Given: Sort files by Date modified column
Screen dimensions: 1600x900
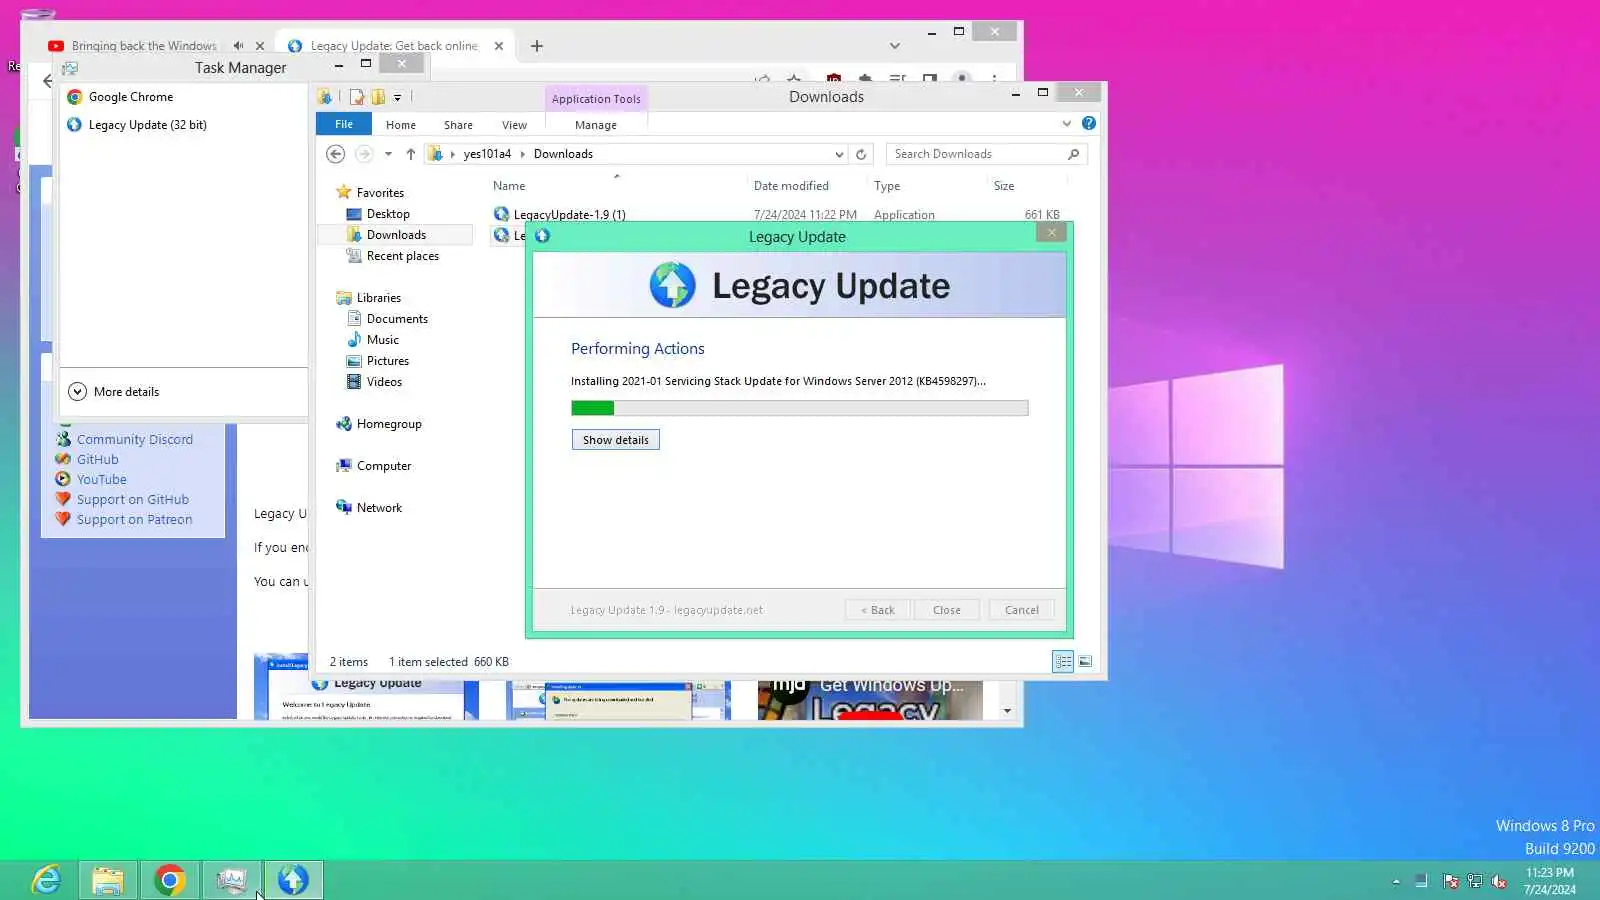Looking at the screenshot, I should (x=791, y=186).
